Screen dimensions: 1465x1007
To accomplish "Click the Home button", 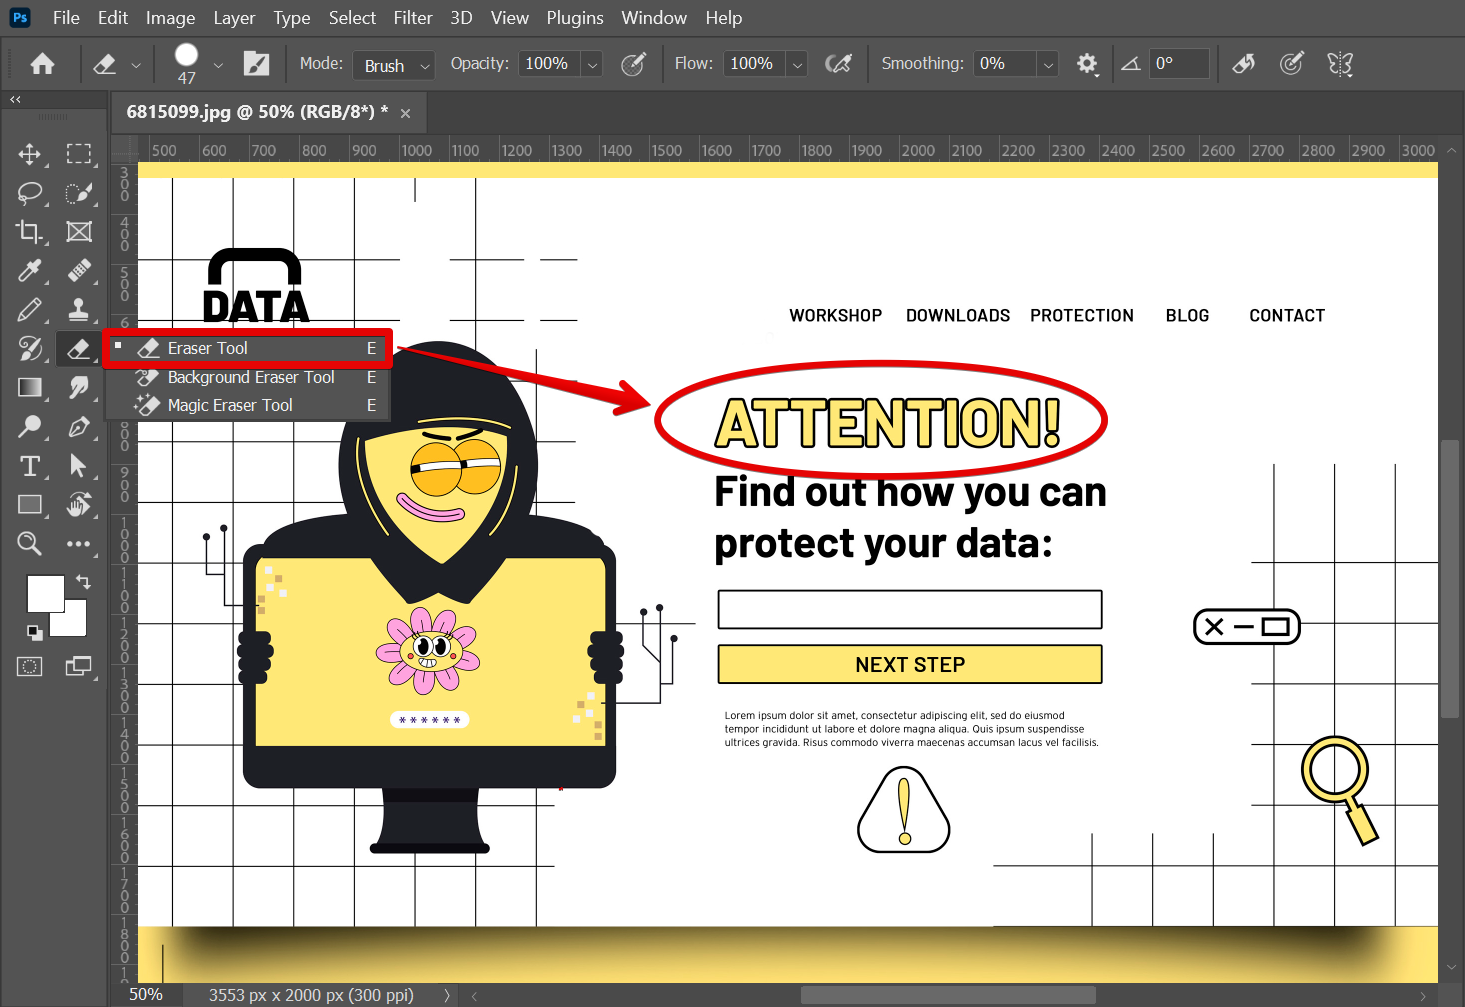I will pyautogui.click(x=42, y=64).
